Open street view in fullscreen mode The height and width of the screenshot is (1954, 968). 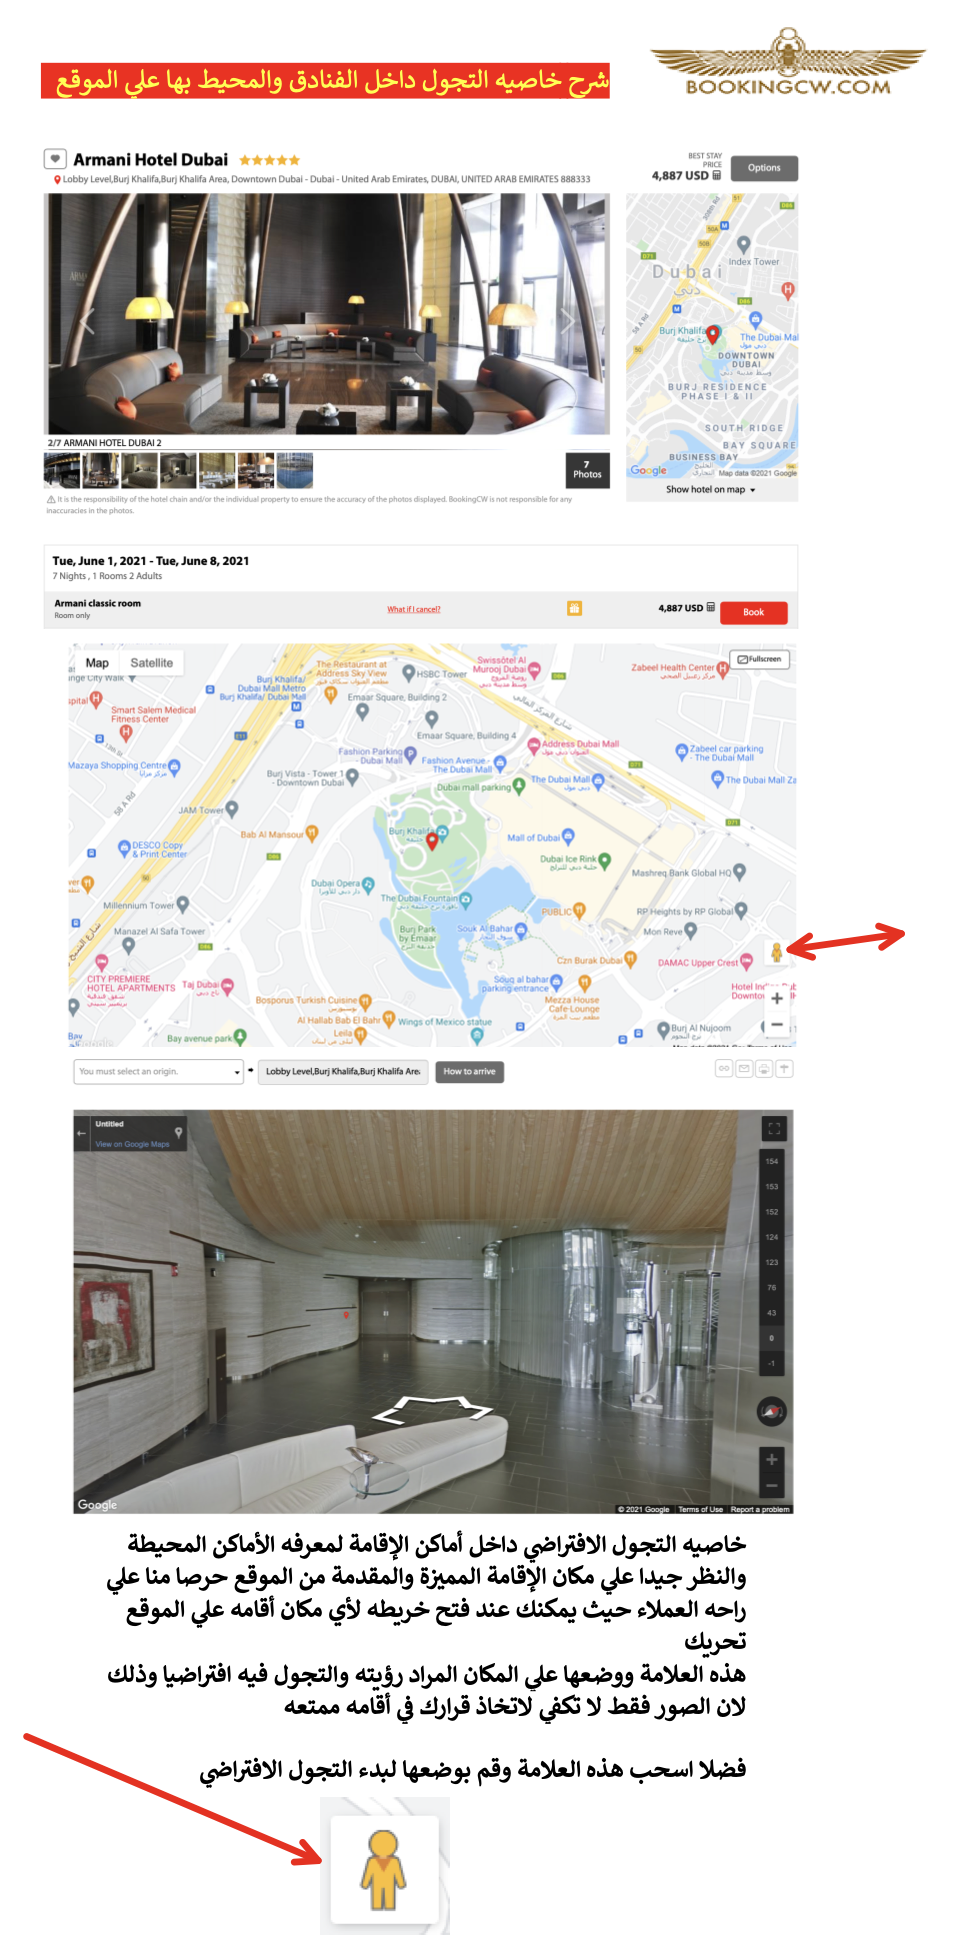click(773, 1128)
